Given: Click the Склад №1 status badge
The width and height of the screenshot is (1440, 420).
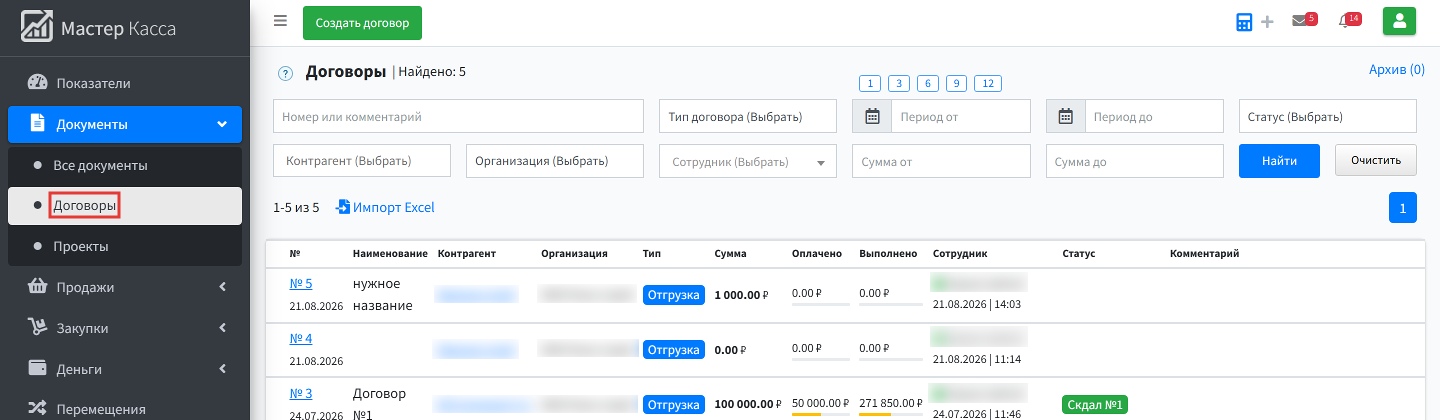Looking at the screenshot, I should pos(1095,405).
